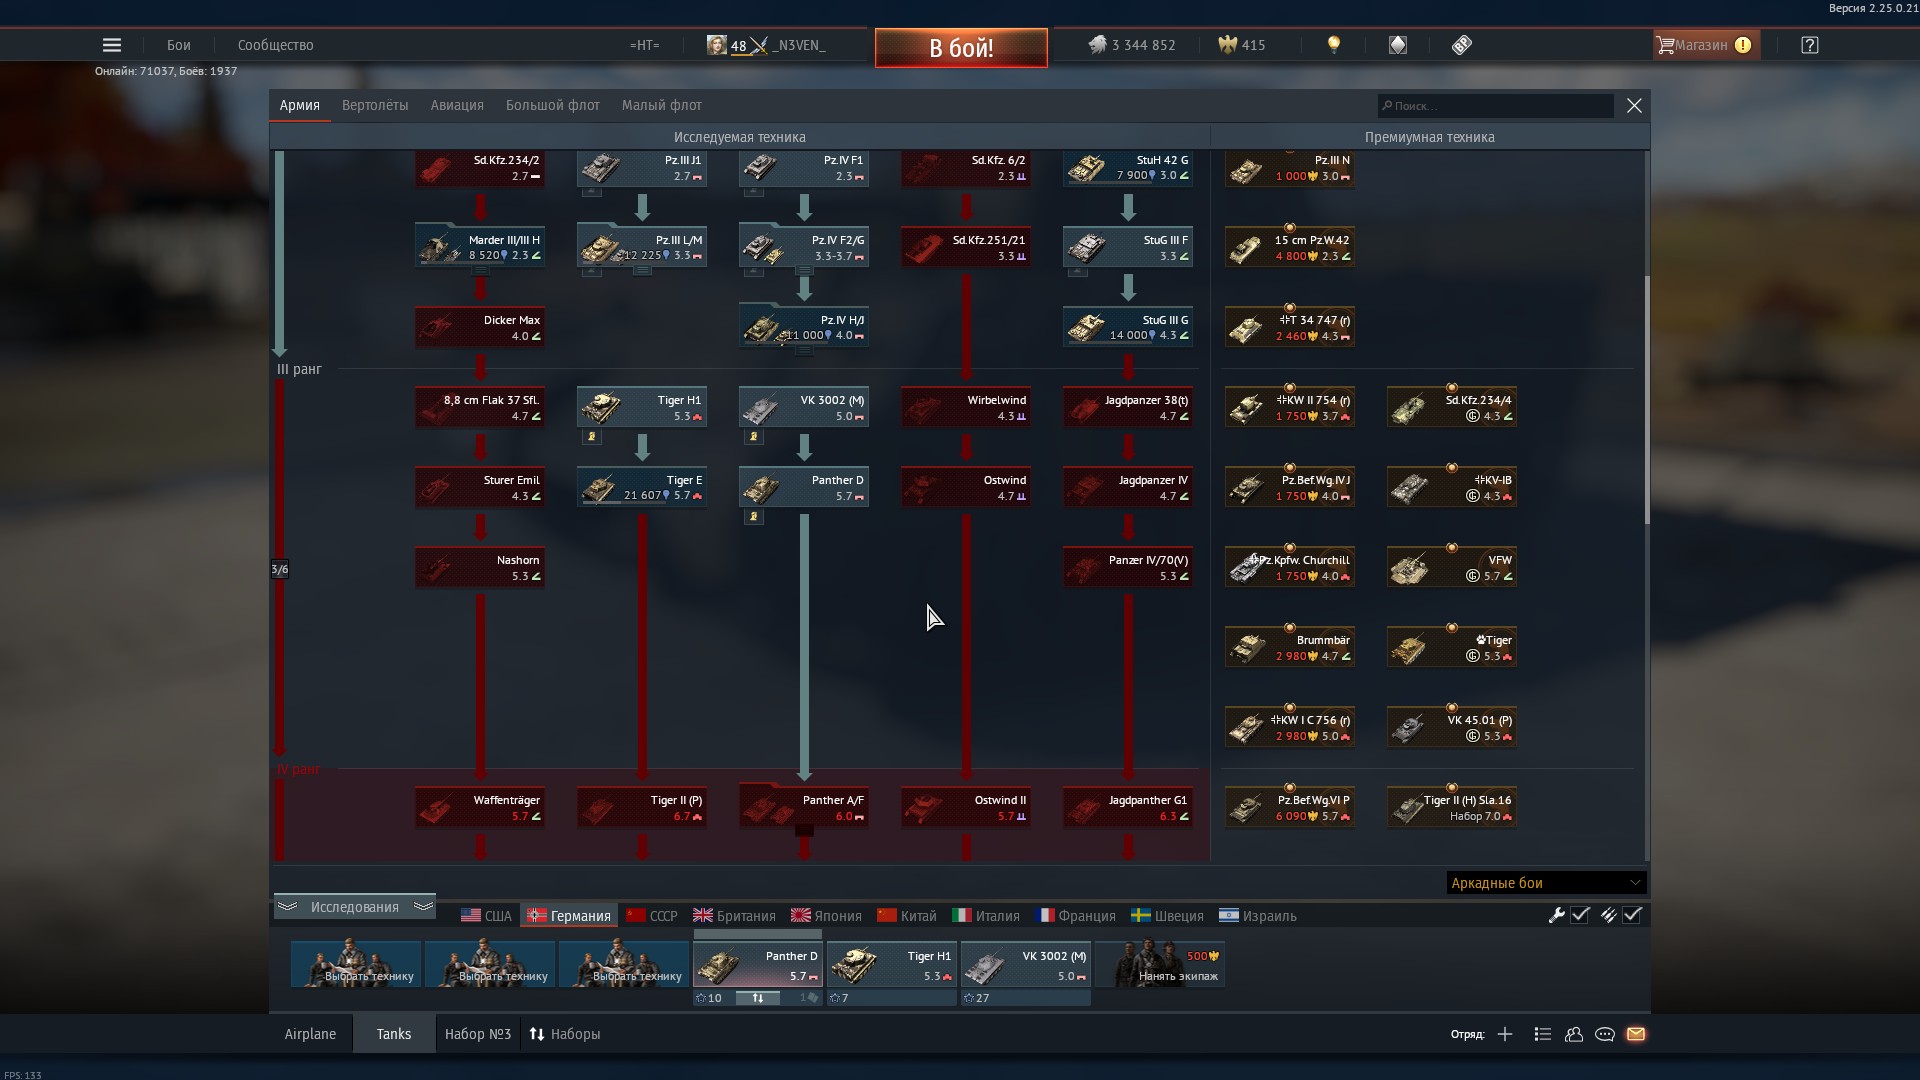The image size is (1920, 1080).
Task: Click the player avatar next to level 48
Action: coord(716,45)
